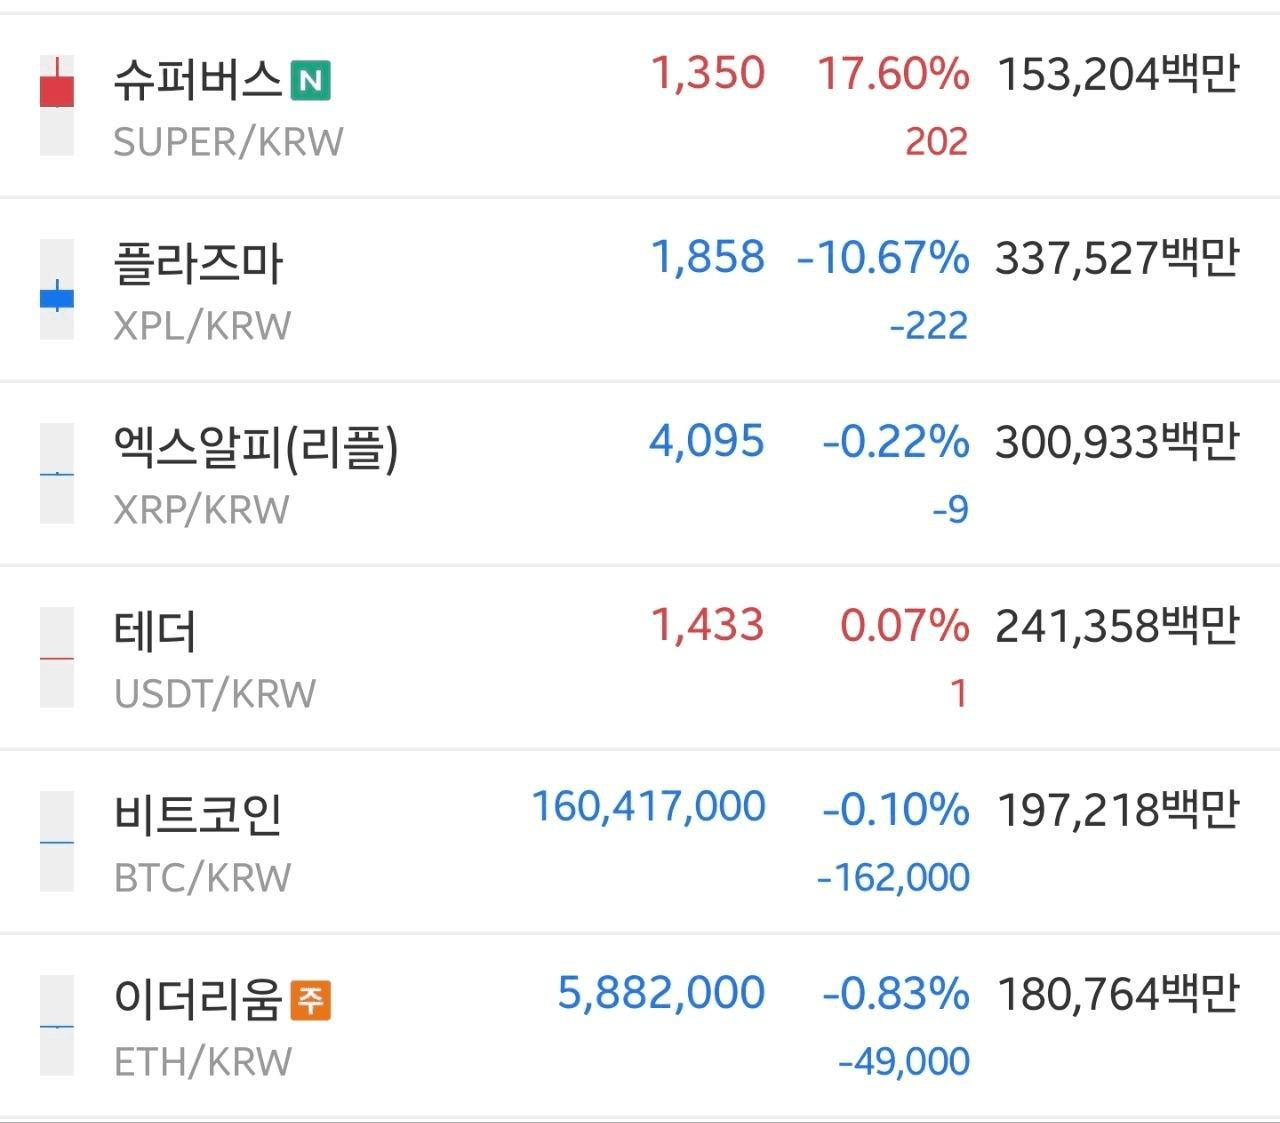1280x1123 pixels.
Task: Open the 플라즈마 coin listing
Action: click(x=640, y=290)
